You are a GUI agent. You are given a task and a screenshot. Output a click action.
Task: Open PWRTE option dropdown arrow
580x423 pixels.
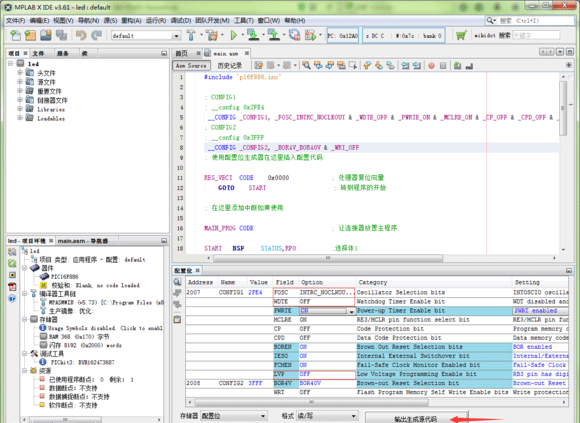tap(351, 311)
